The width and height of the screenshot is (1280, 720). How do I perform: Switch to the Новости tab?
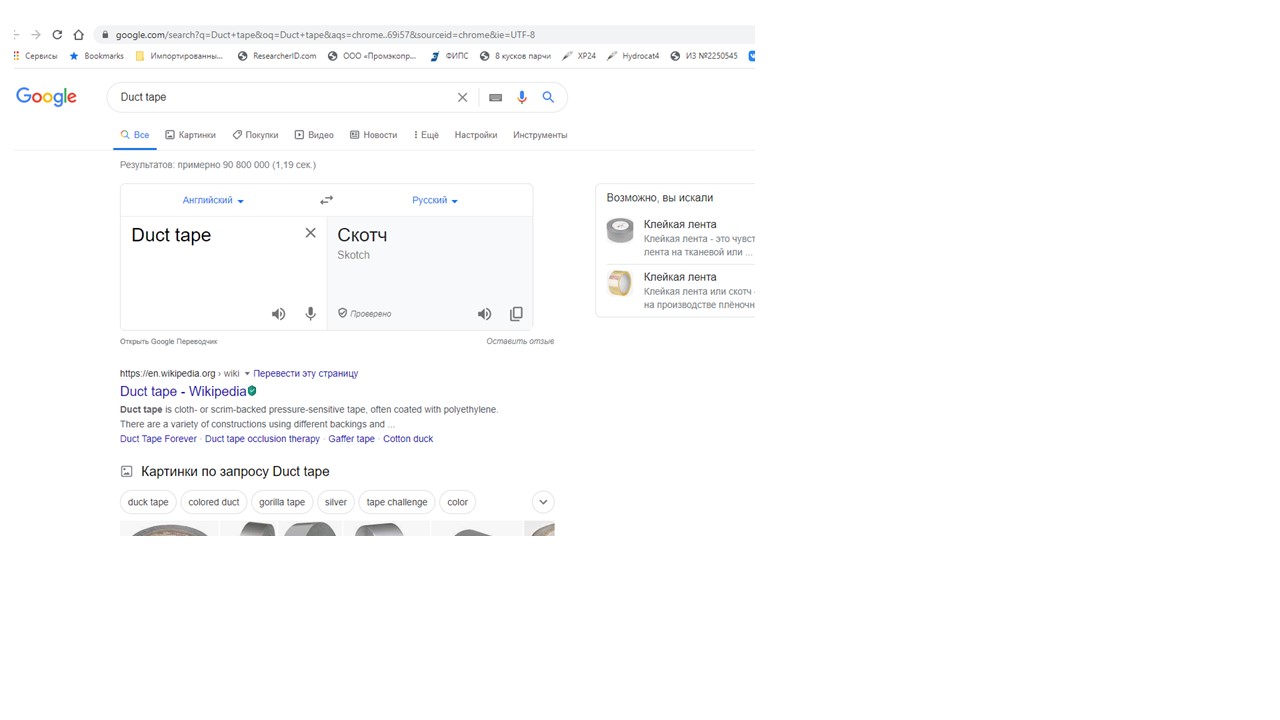click(x=373, y=135)
